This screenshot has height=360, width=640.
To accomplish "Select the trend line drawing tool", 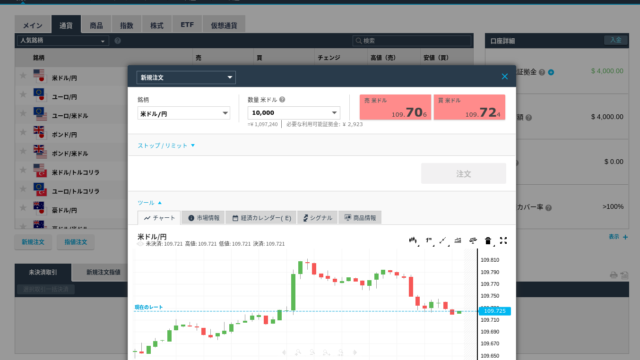I will [x=443, y=241].
